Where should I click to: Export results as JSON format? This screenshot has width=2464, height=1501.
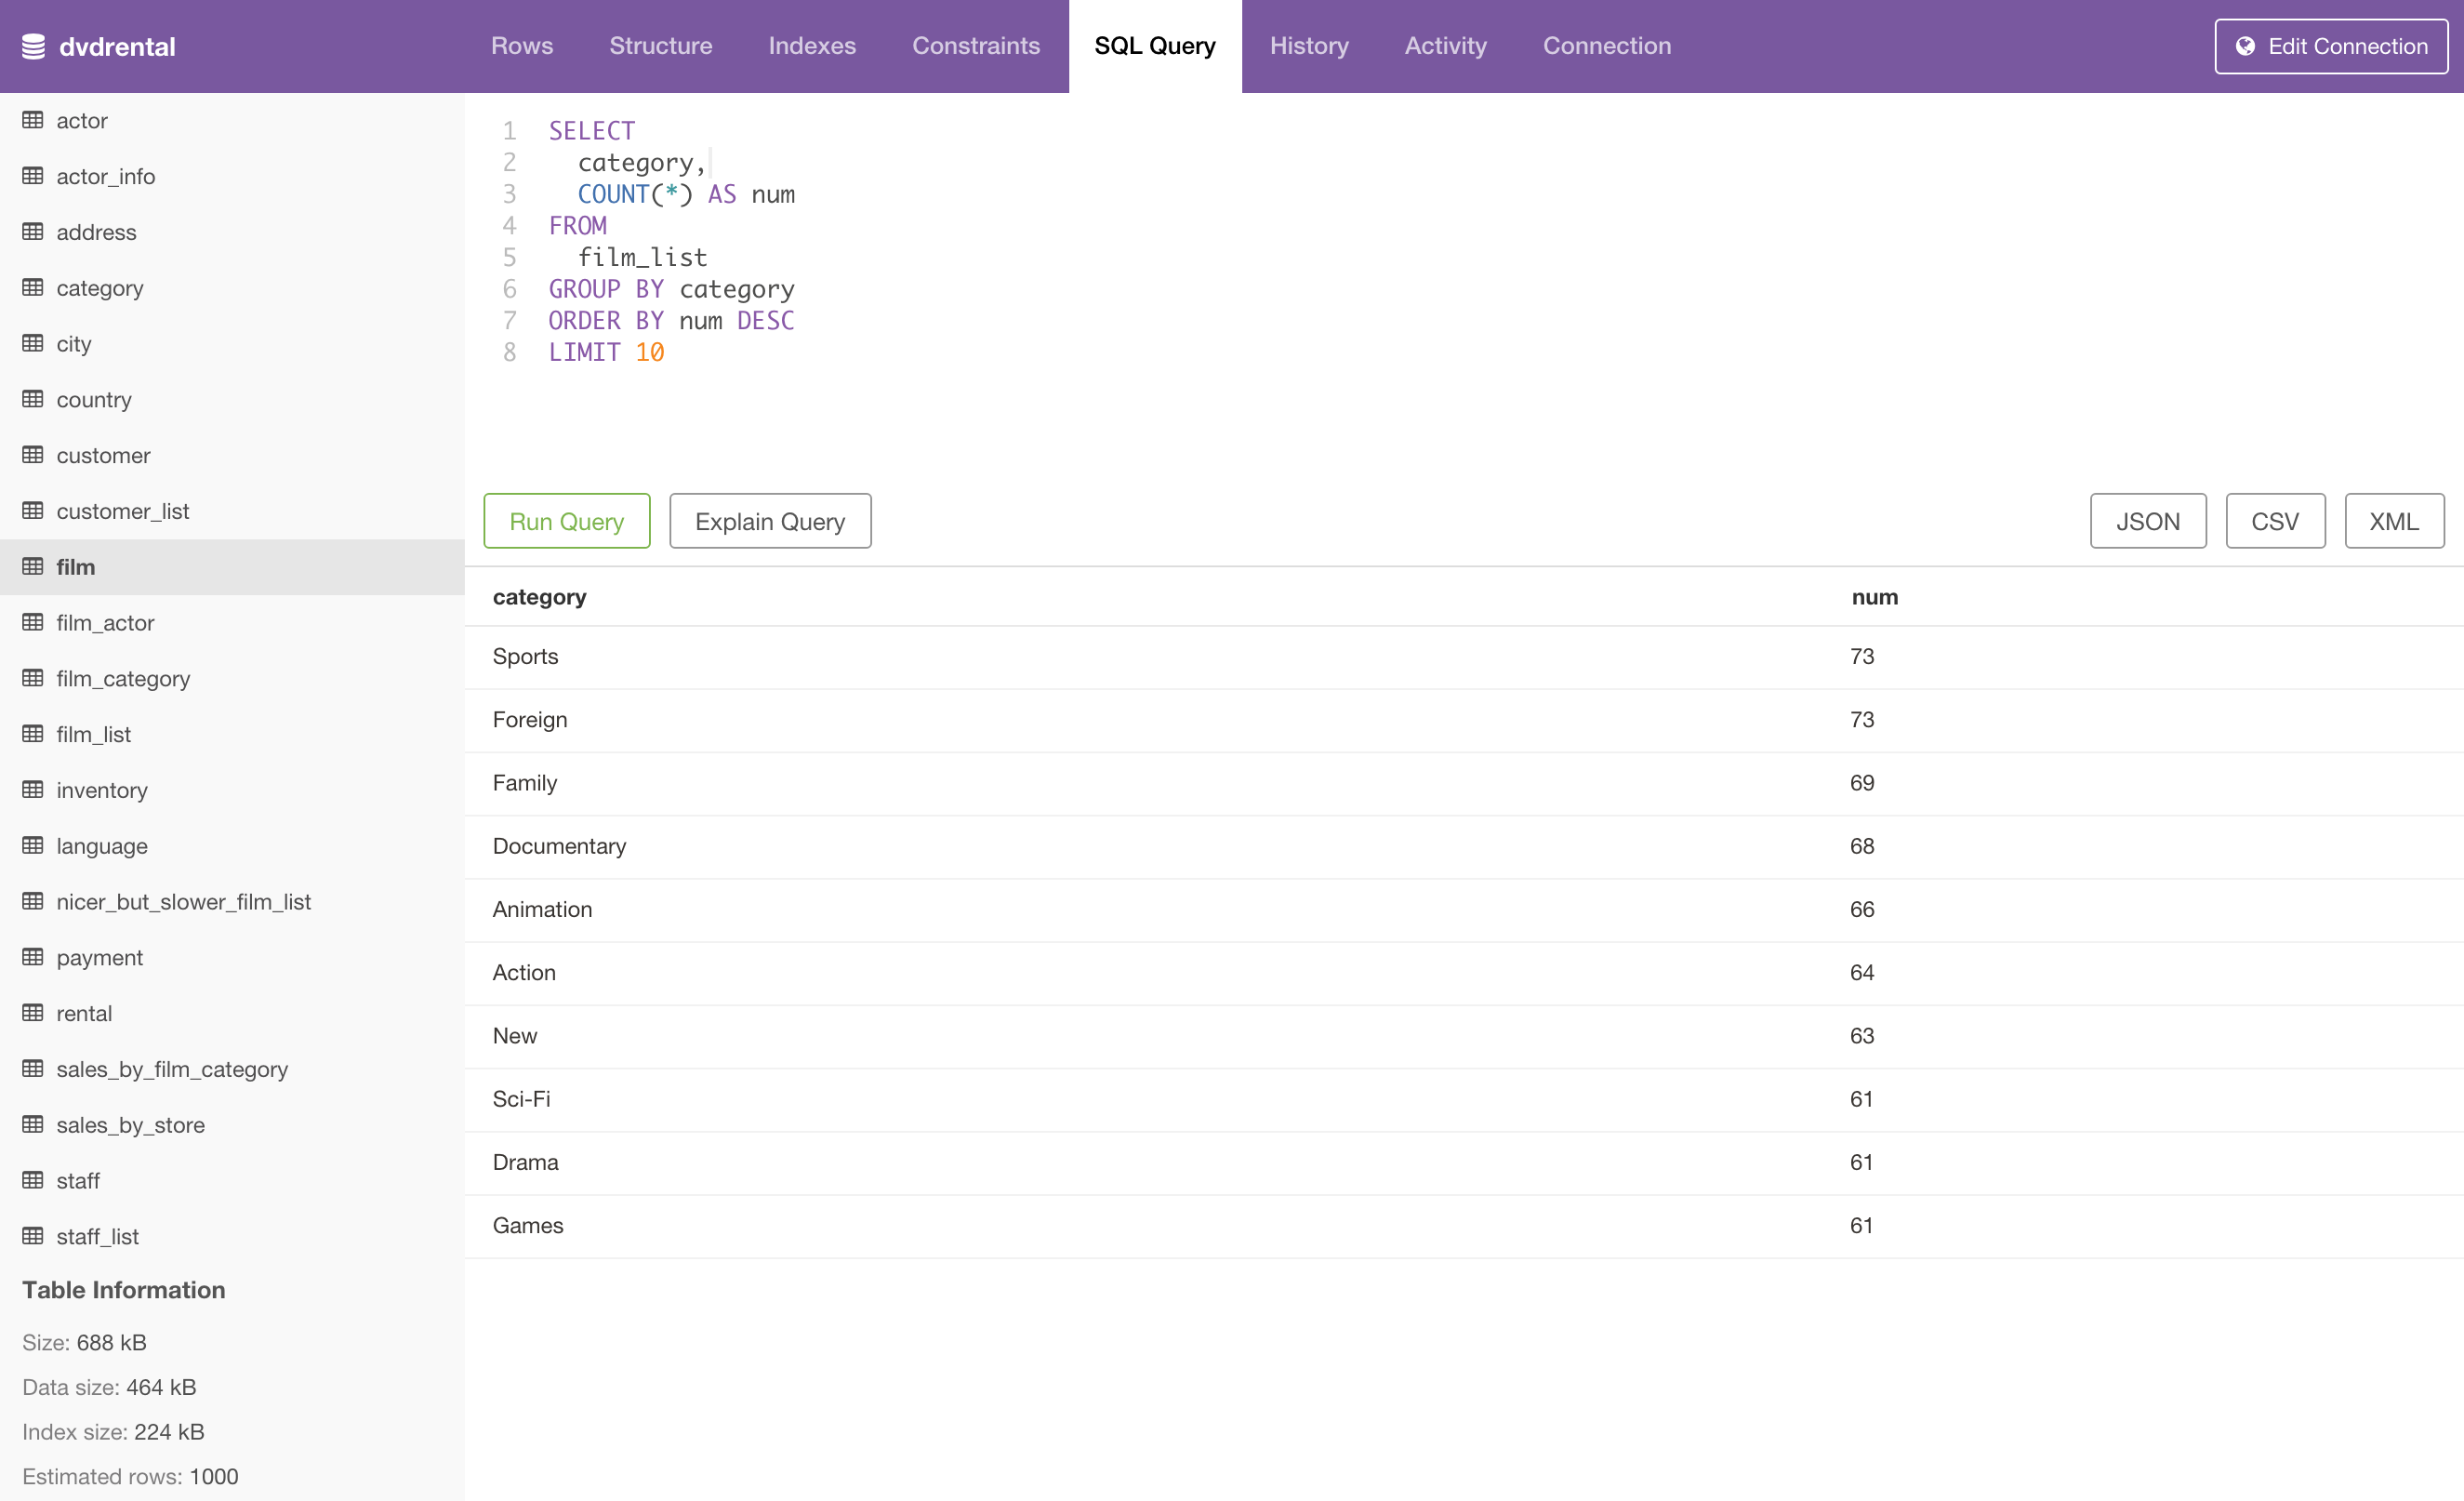[x=2147, y=521]
